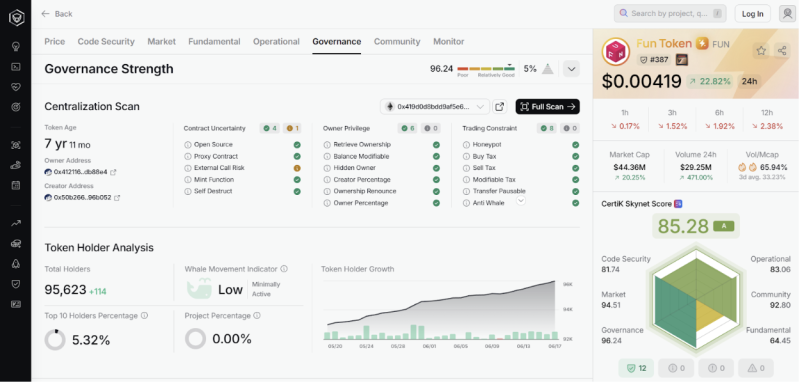800x390 pixels.
Task: Open the lightbulb icon in sidebar
Action: point(16,46)
